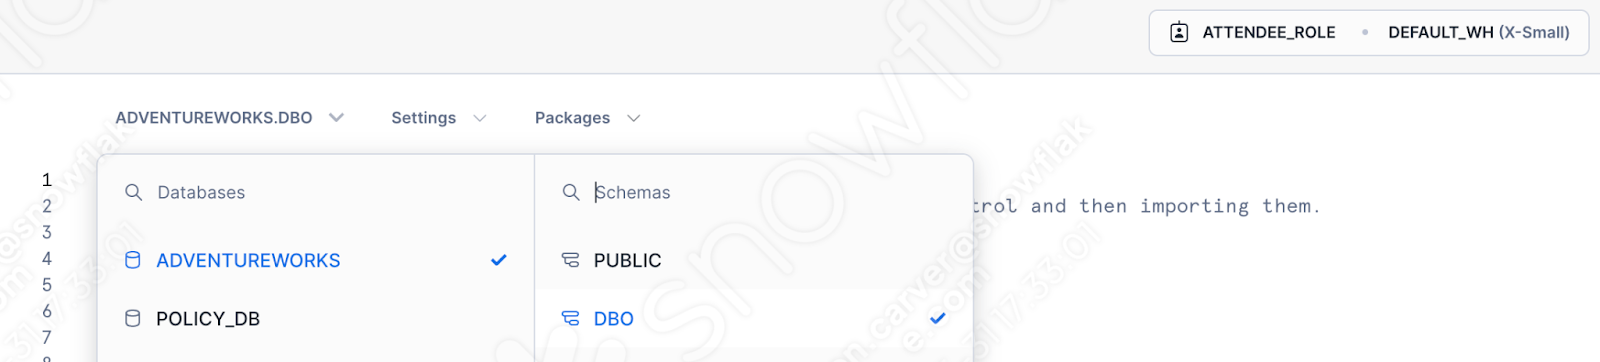Click the magnifier icon beside Schemas

[x=571, y=192]
